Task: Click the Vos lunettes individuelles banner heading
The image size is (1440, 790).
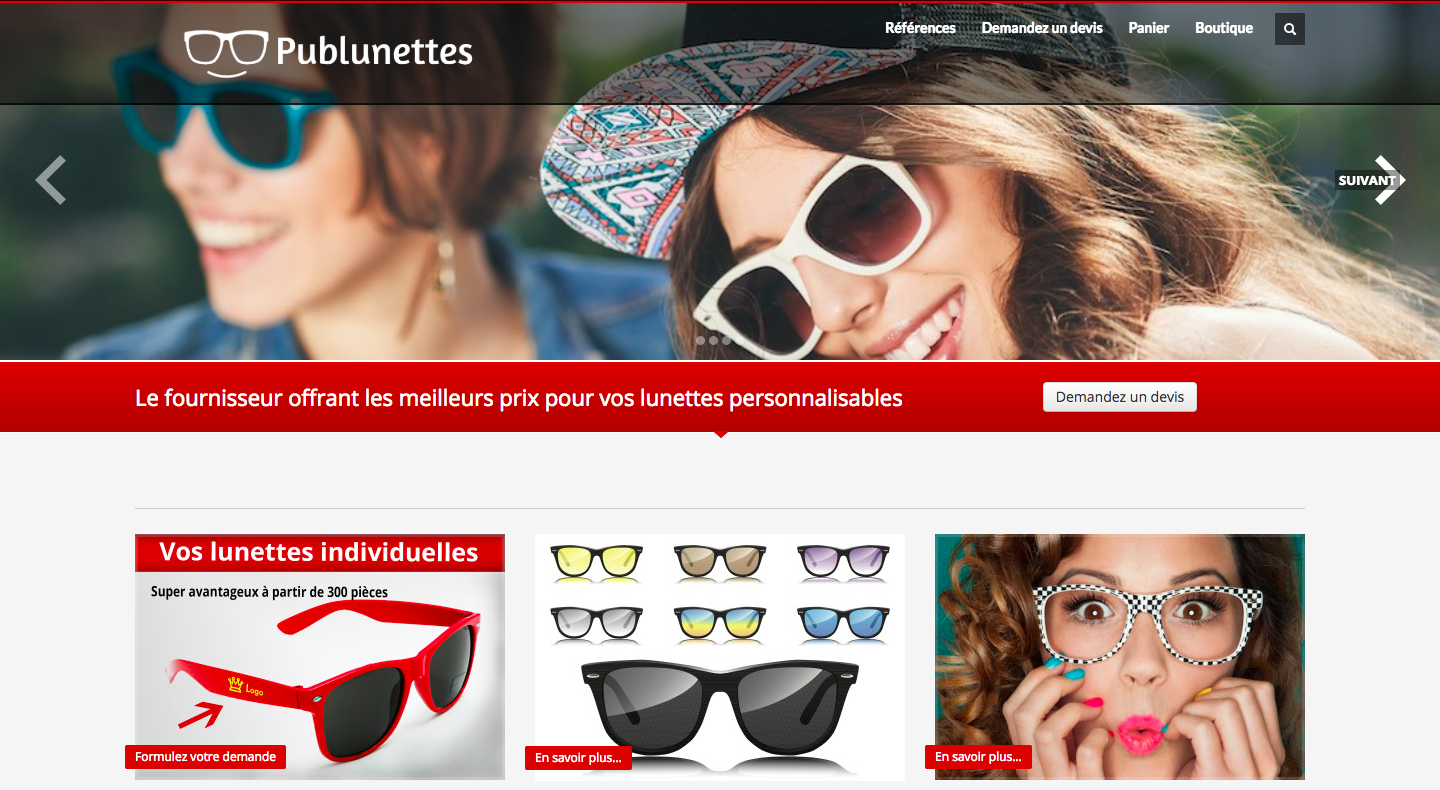Action: (319, 552)
